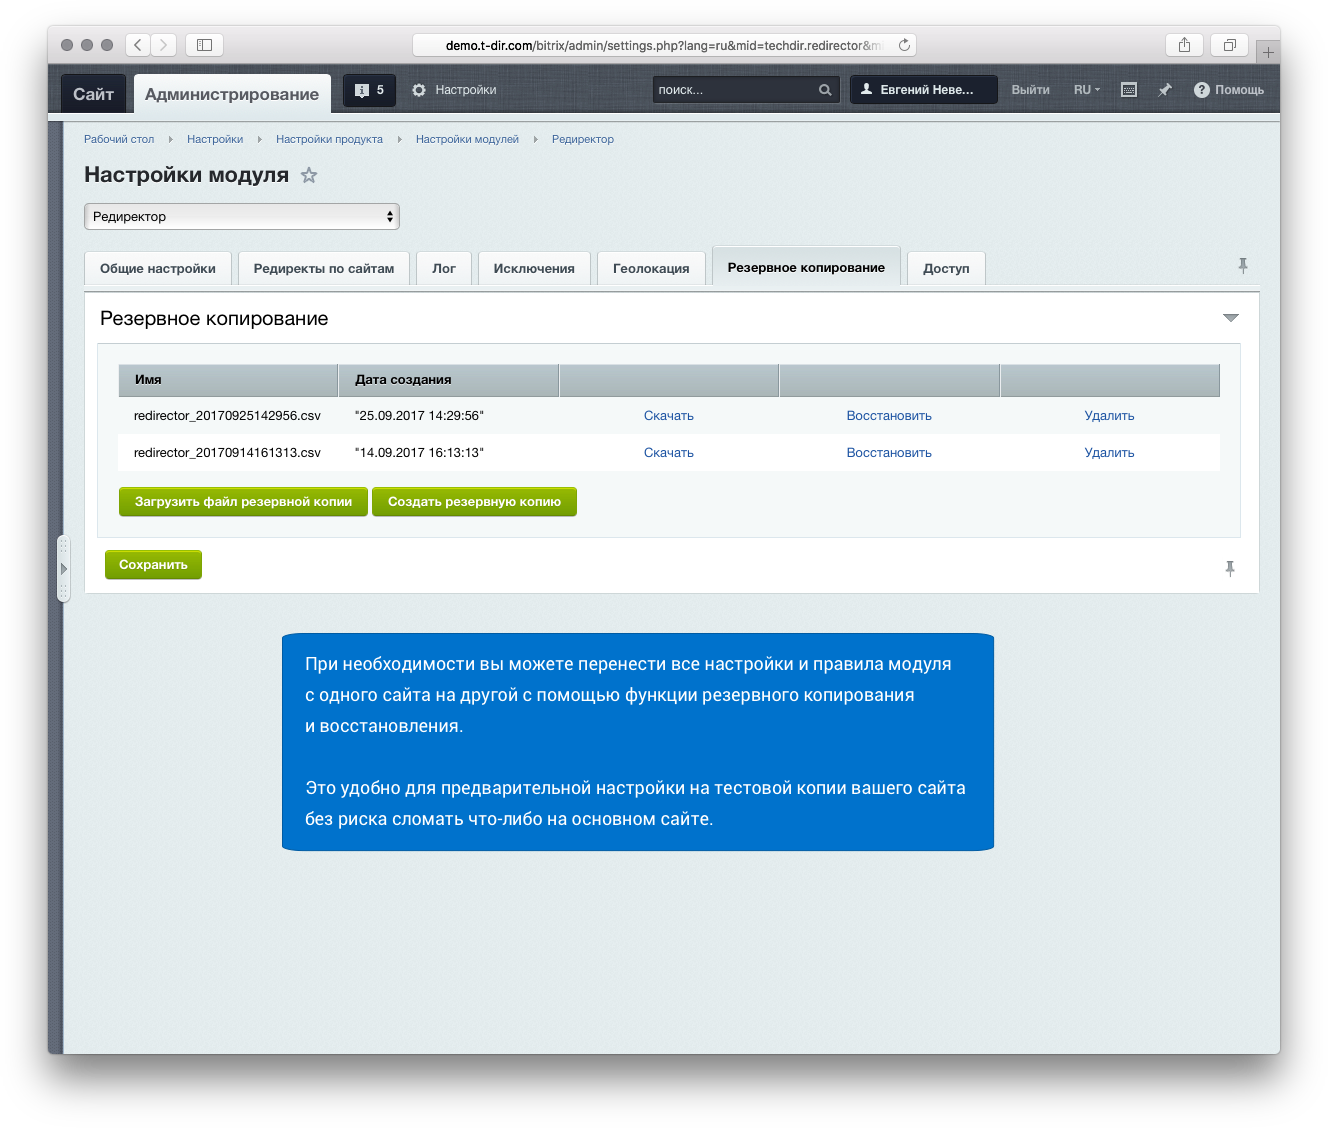Pin the admin top panel
The image size is (1328, 1128).
[1165, 90]
